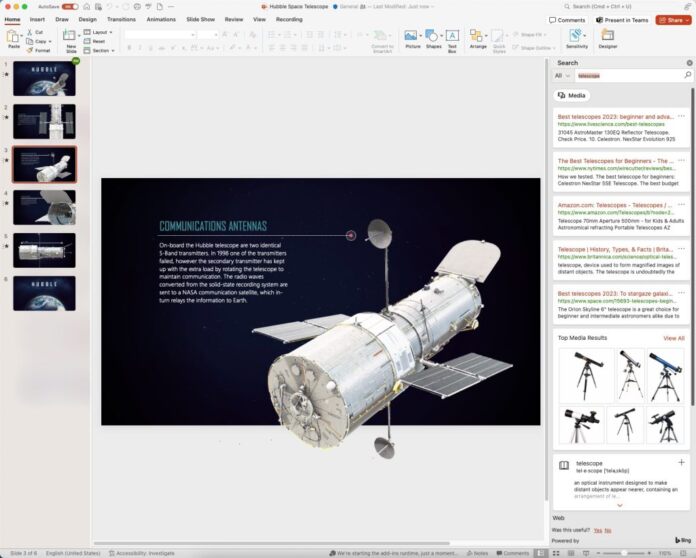Reset the slide layout

95,41
